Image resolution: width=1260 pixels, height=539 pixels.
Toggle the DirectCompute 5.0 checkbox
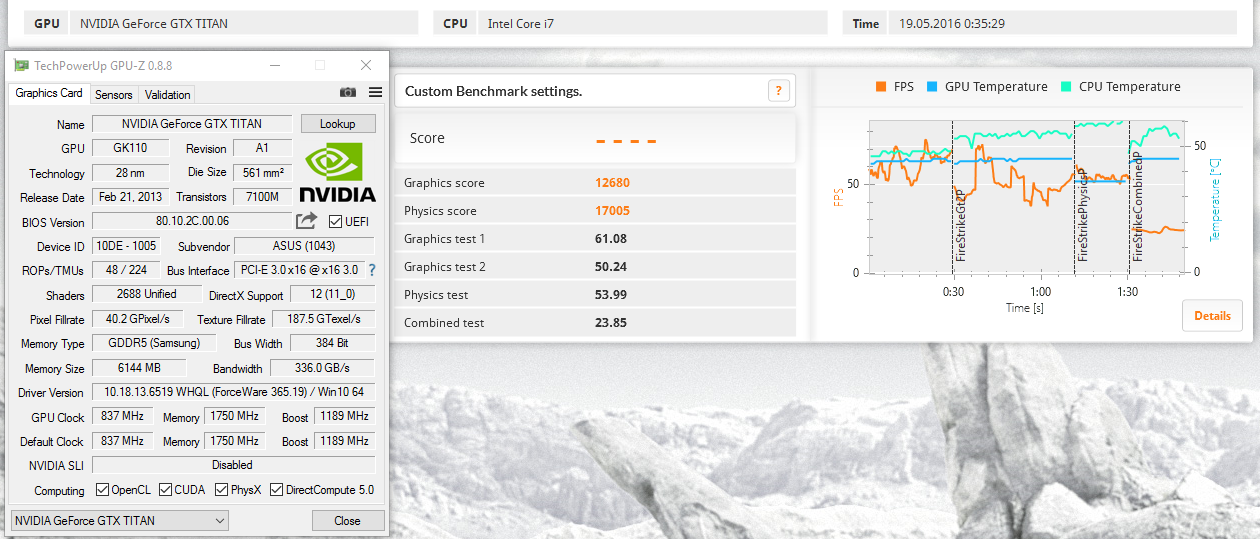point(276,490)
